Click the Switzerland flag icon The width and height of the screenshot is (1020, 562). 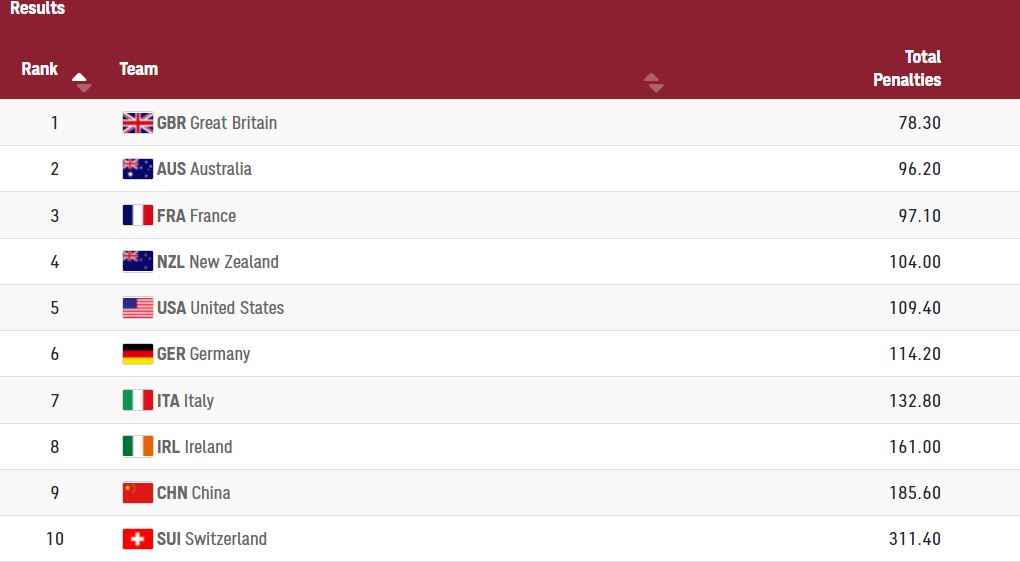click(x=137, y=539)
